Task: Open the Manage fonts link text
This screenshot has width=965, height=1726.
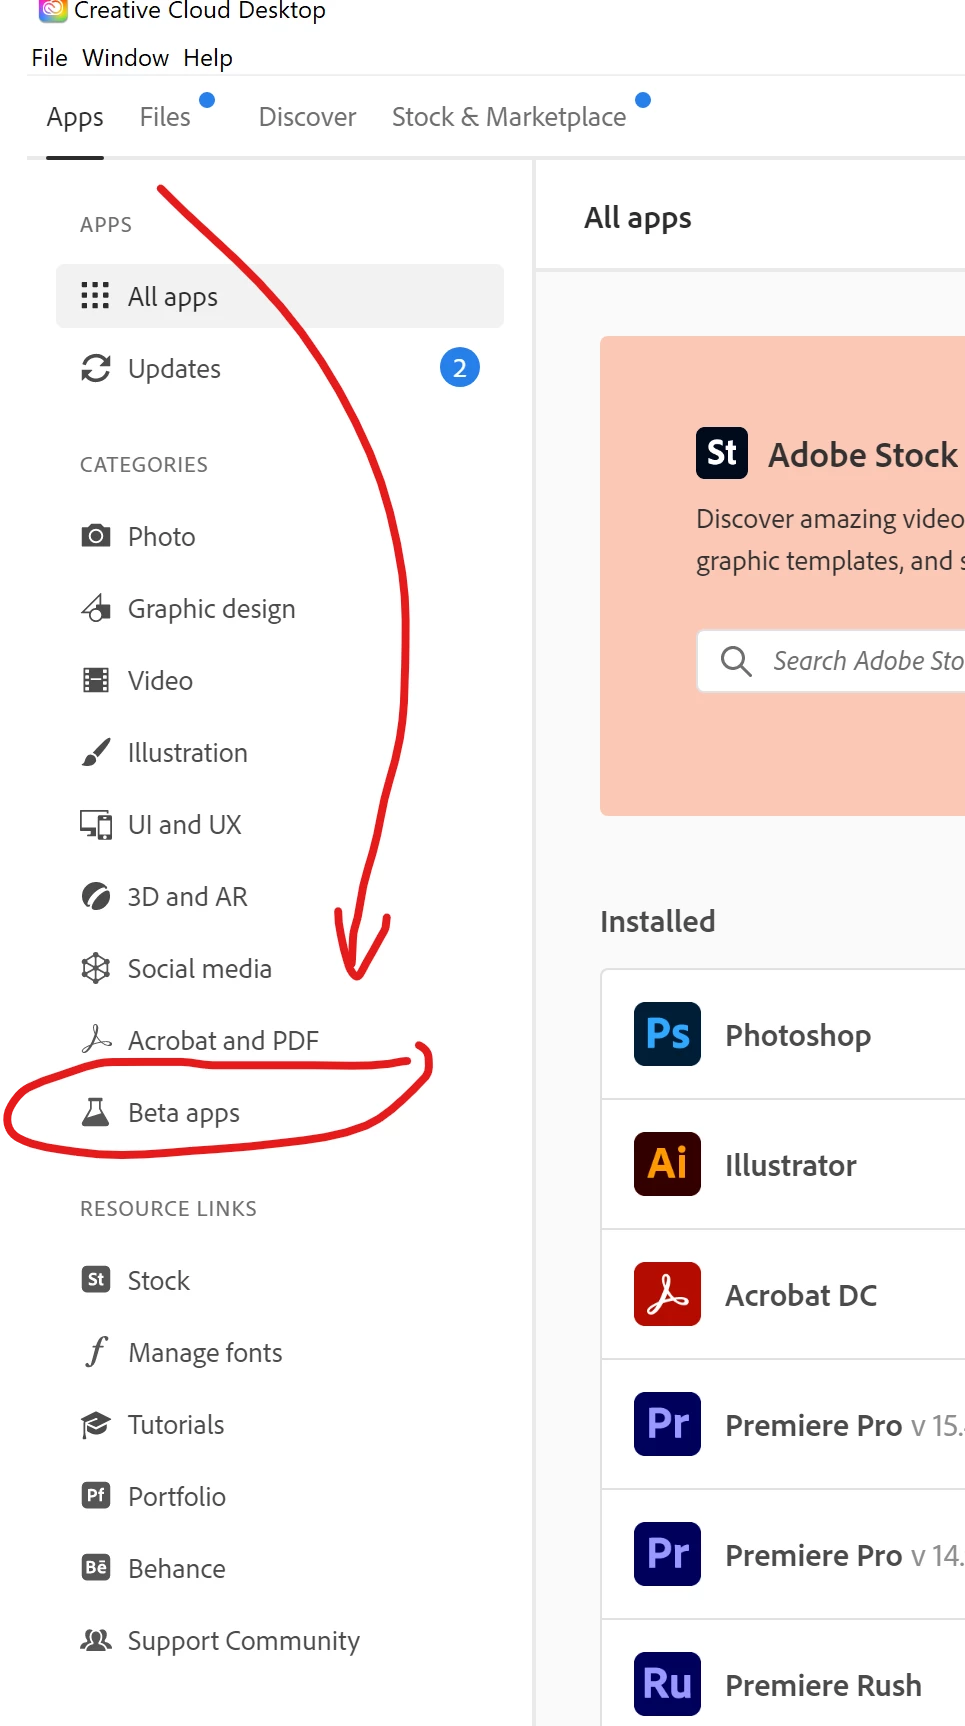Action: [x=206, y=1353]
